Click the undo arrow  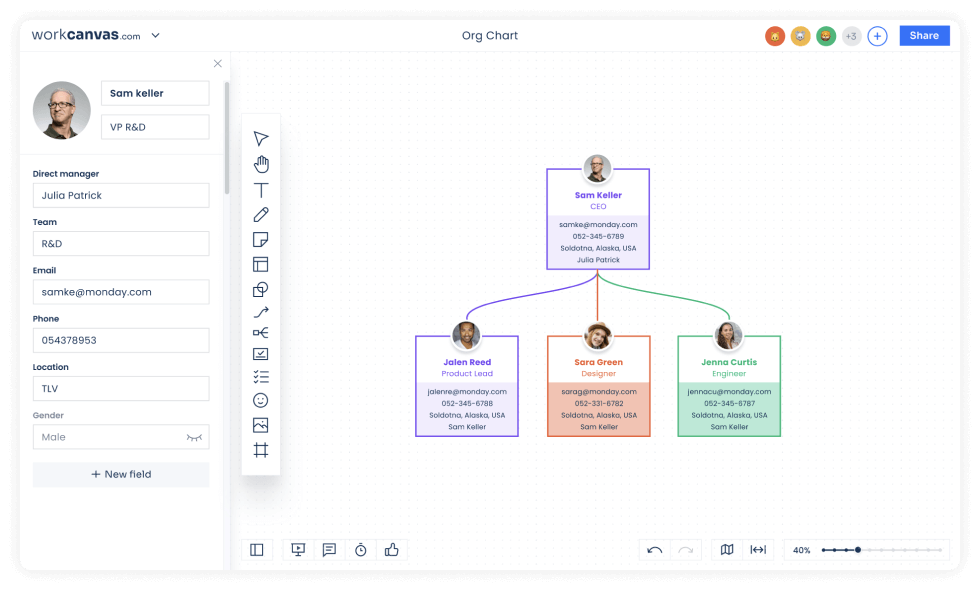[654, 550]
